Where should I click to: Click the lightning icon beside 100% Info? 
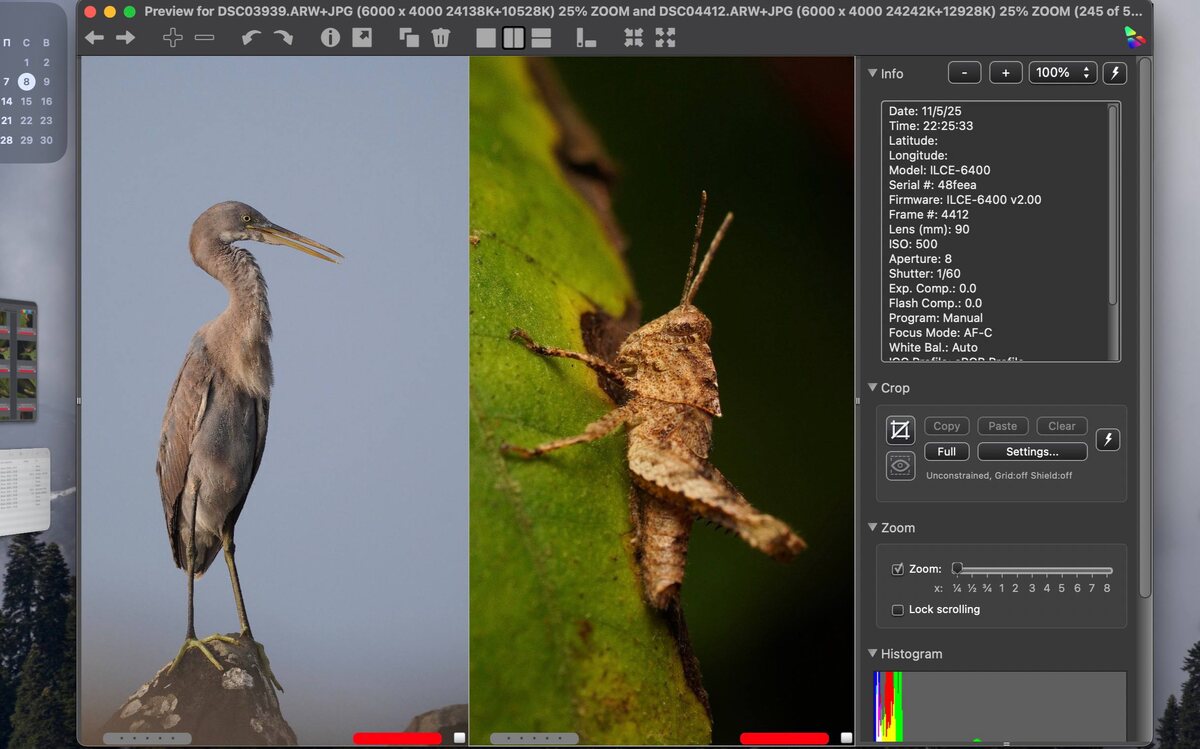[1113, 72]
